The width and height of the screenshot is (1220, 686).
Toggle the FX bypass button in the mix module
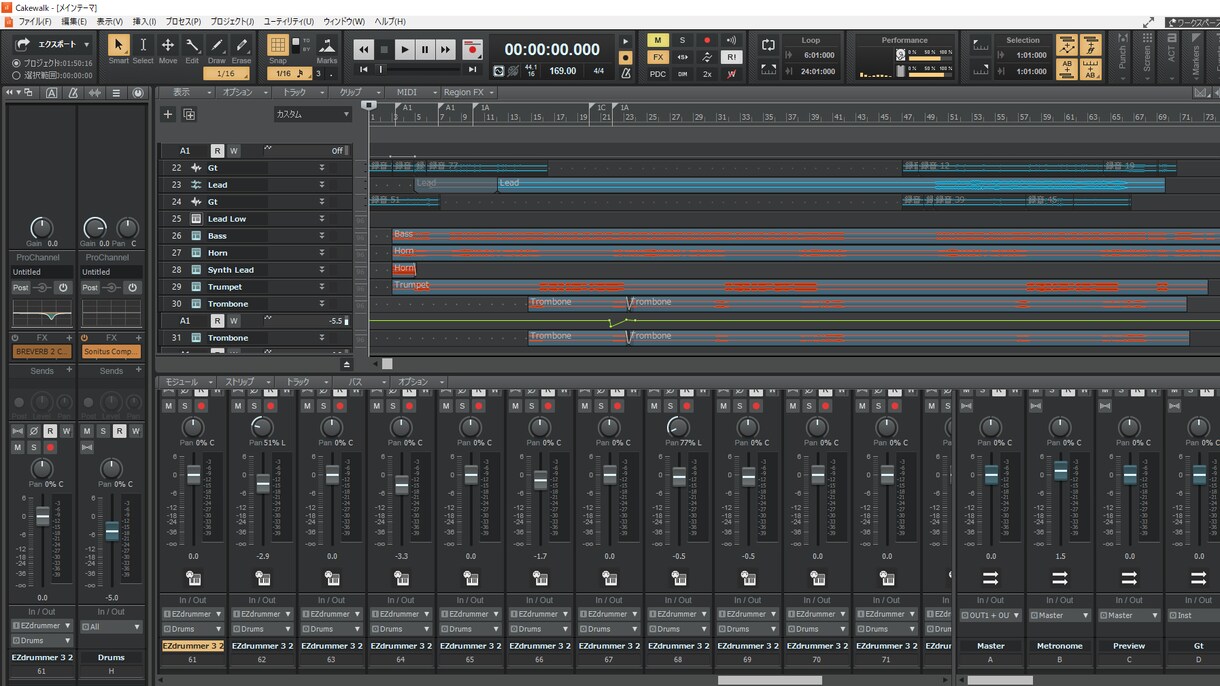[x=657, y=57]
